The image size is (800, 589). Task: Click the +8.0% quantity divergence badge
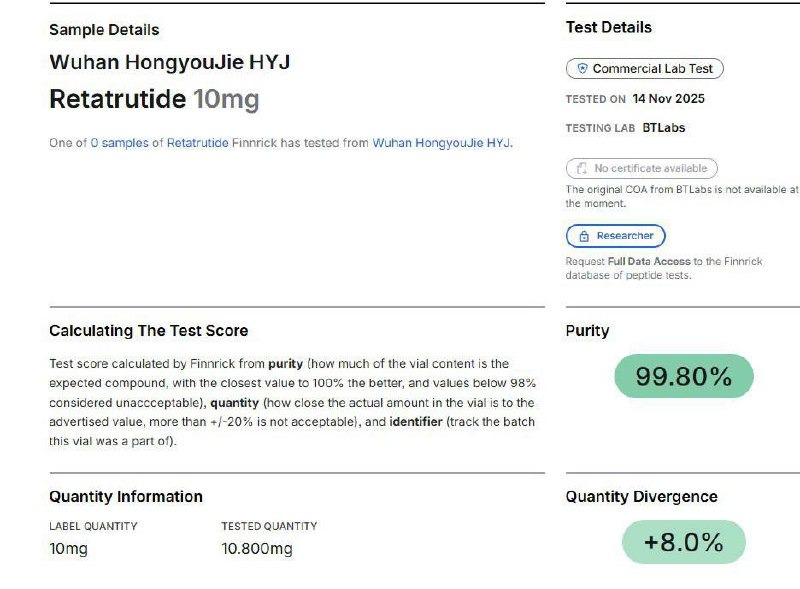tap(684, 542)
